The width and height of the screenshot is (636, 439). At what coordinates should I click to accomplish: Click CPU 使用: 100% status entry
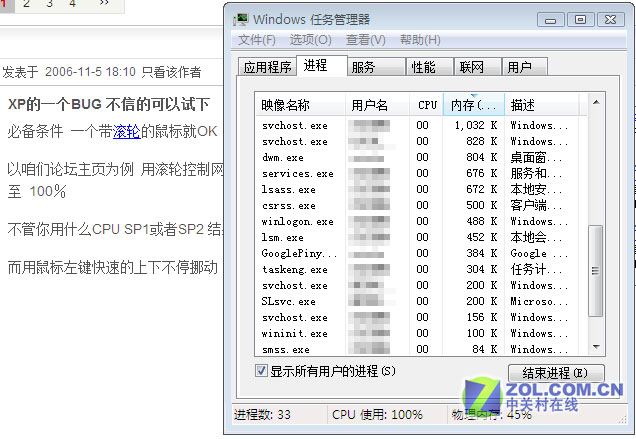[377, 415]
